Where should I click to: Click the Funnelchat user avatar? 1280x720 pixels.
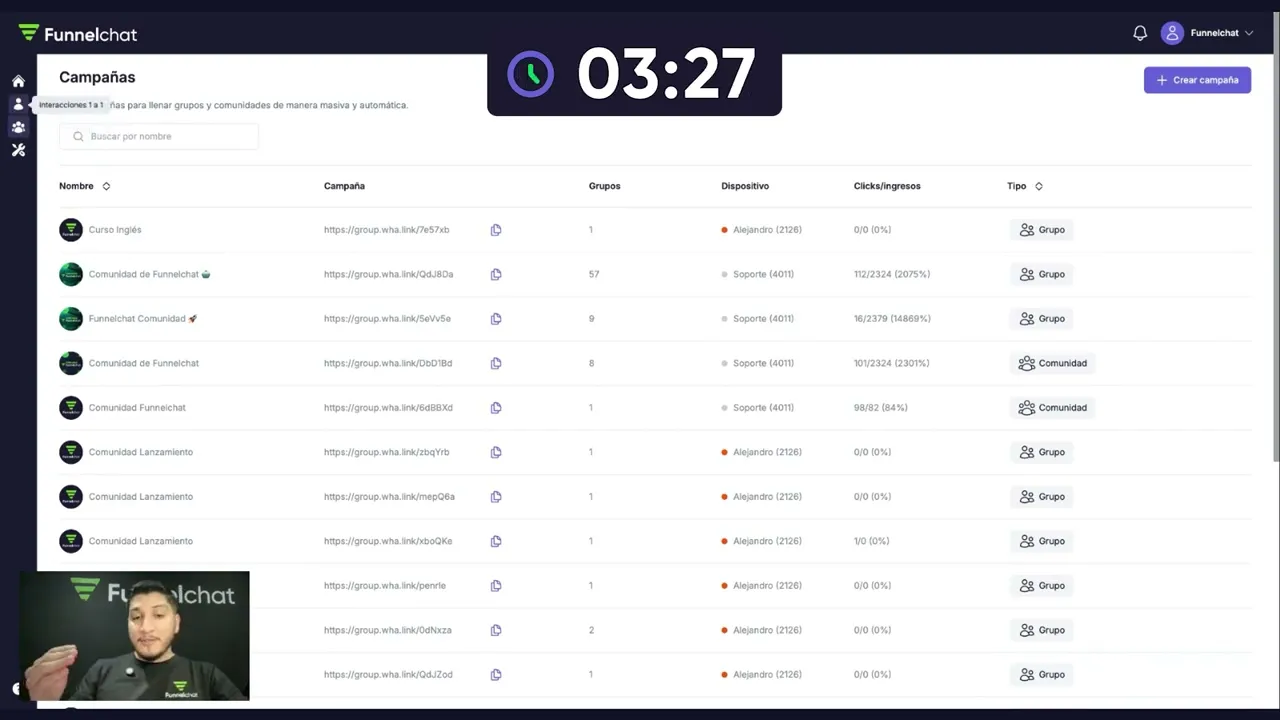(x=1172, y=33)
